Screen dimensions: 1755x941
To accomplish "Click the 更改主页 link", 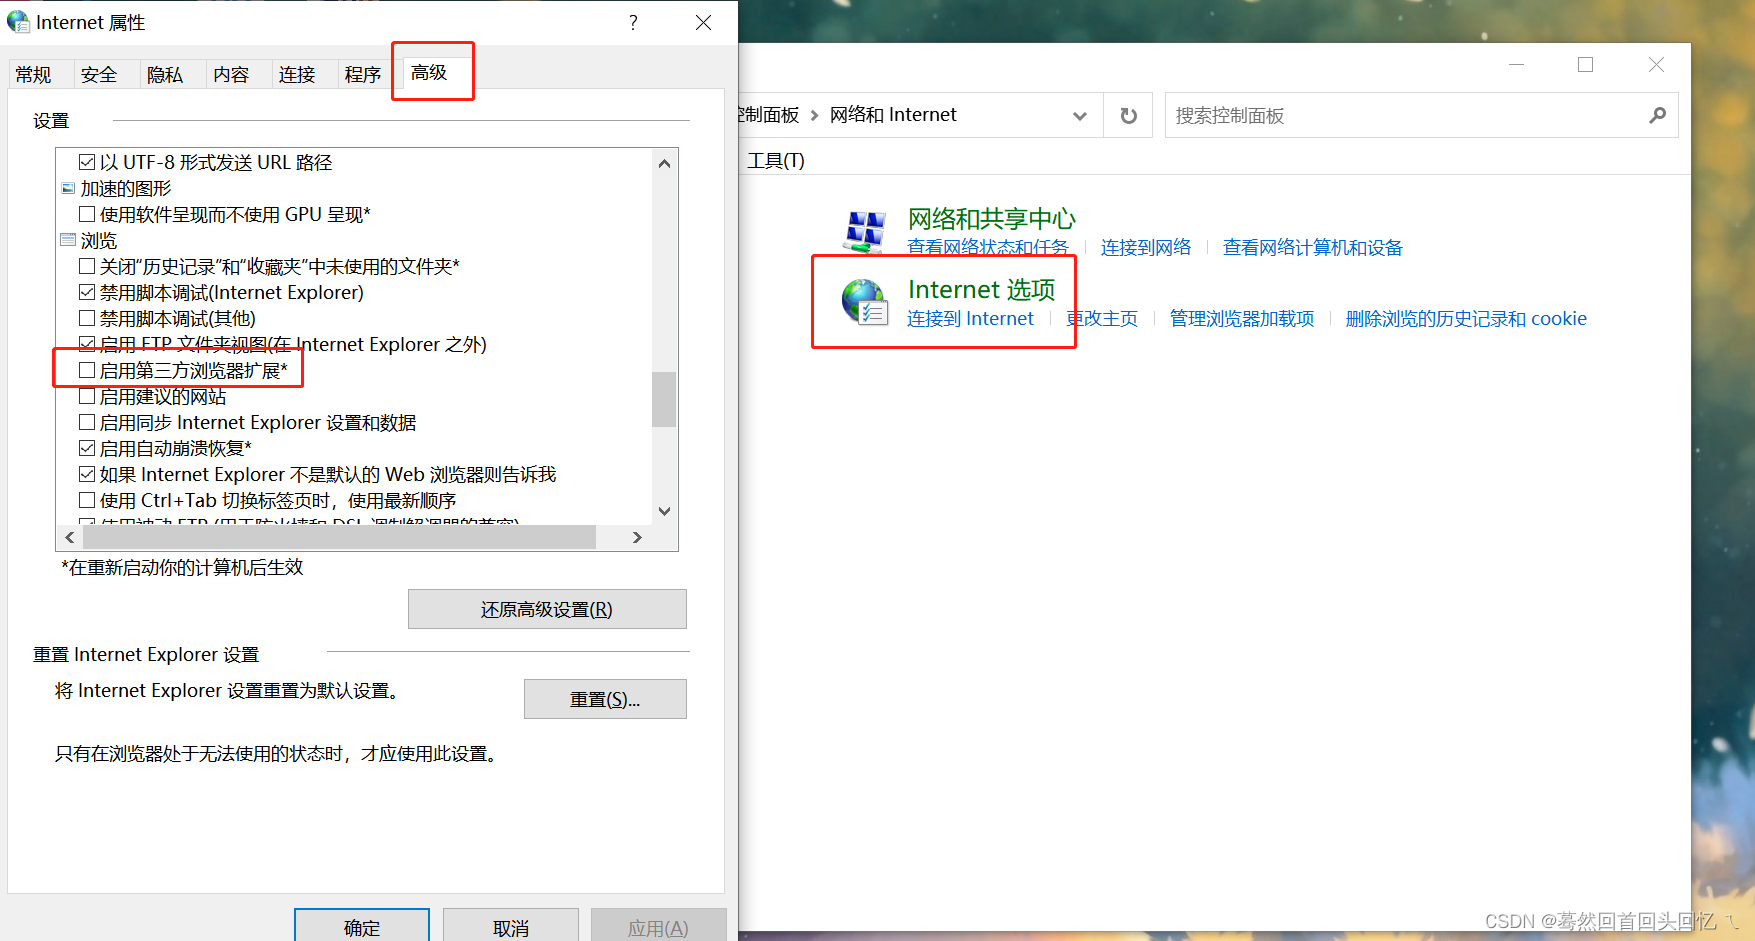I will pos(1102,318).
